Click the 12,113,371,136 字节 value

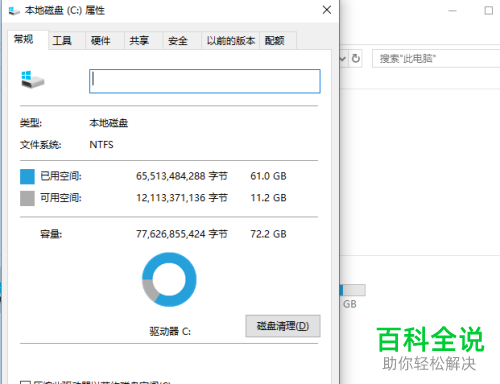pos(182,198)
